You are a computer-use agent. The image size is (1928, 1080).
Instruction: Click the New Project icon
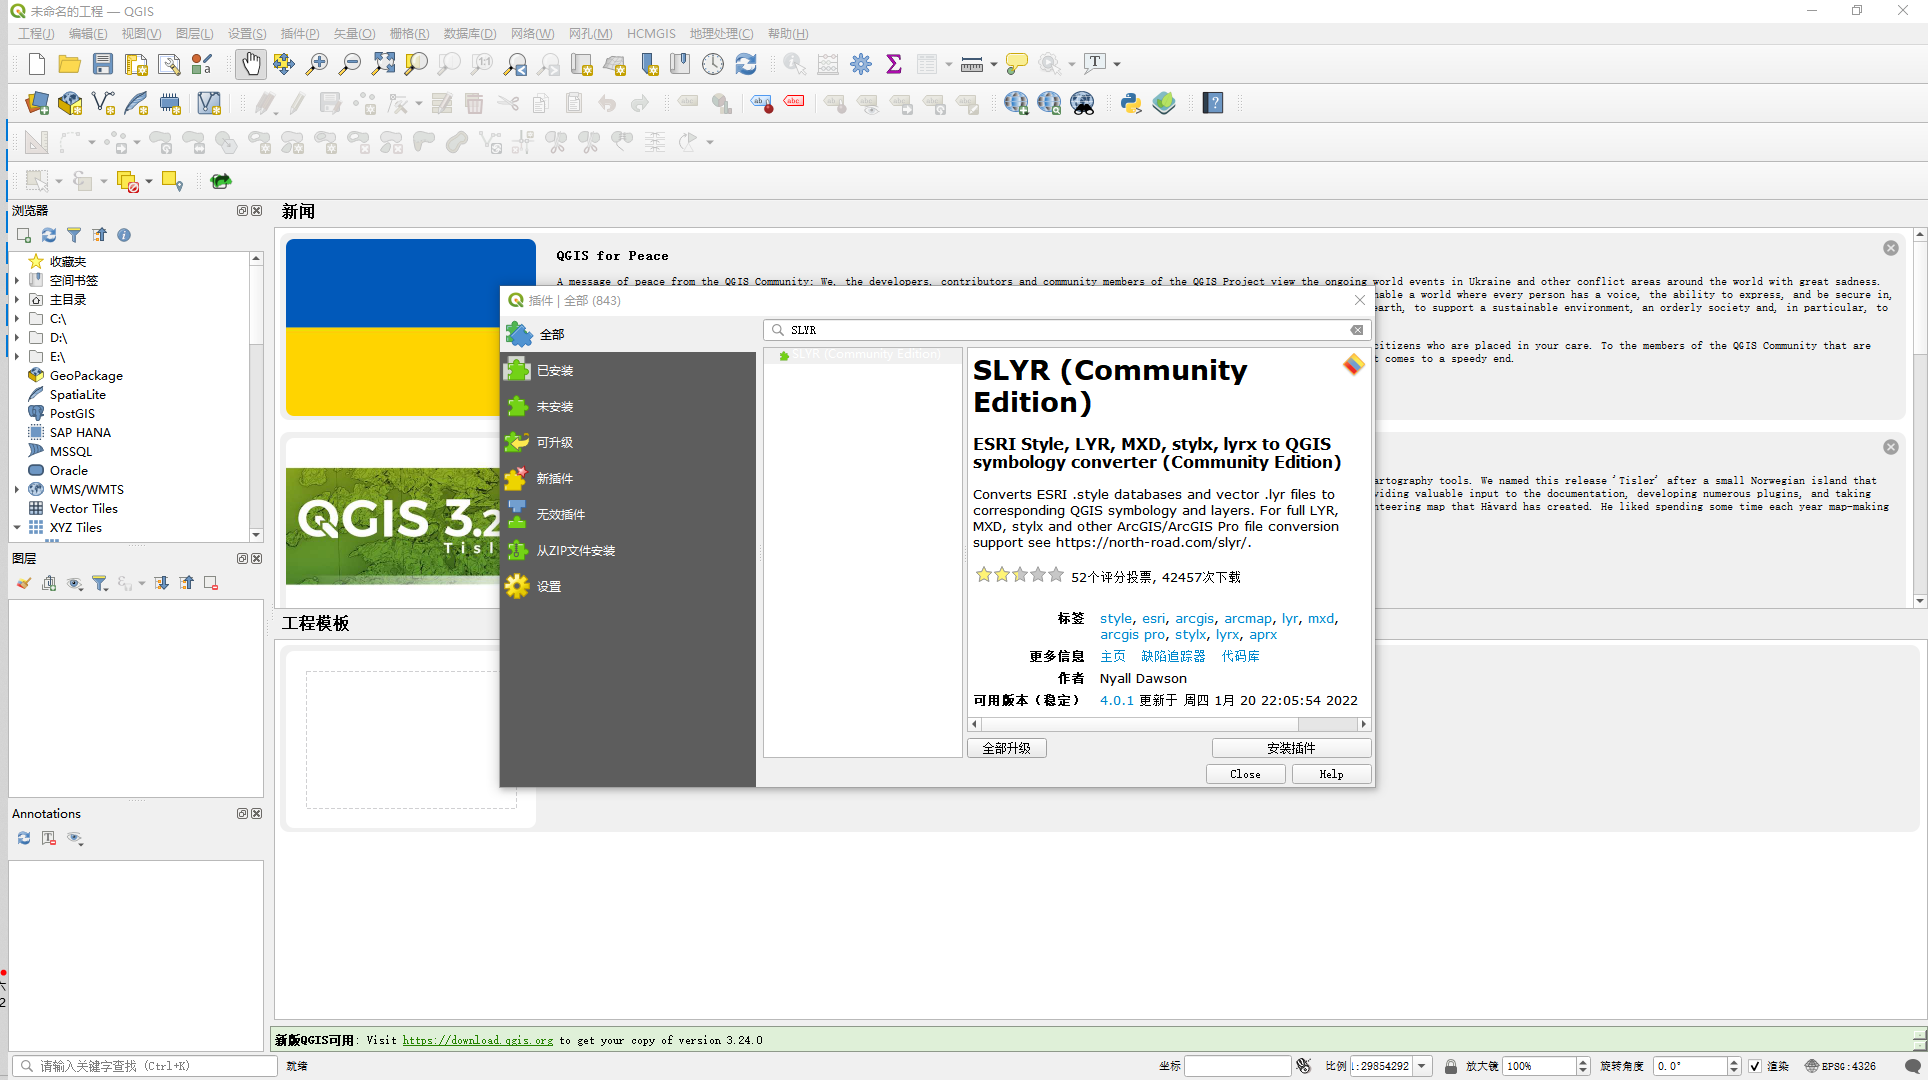point(37,64)
